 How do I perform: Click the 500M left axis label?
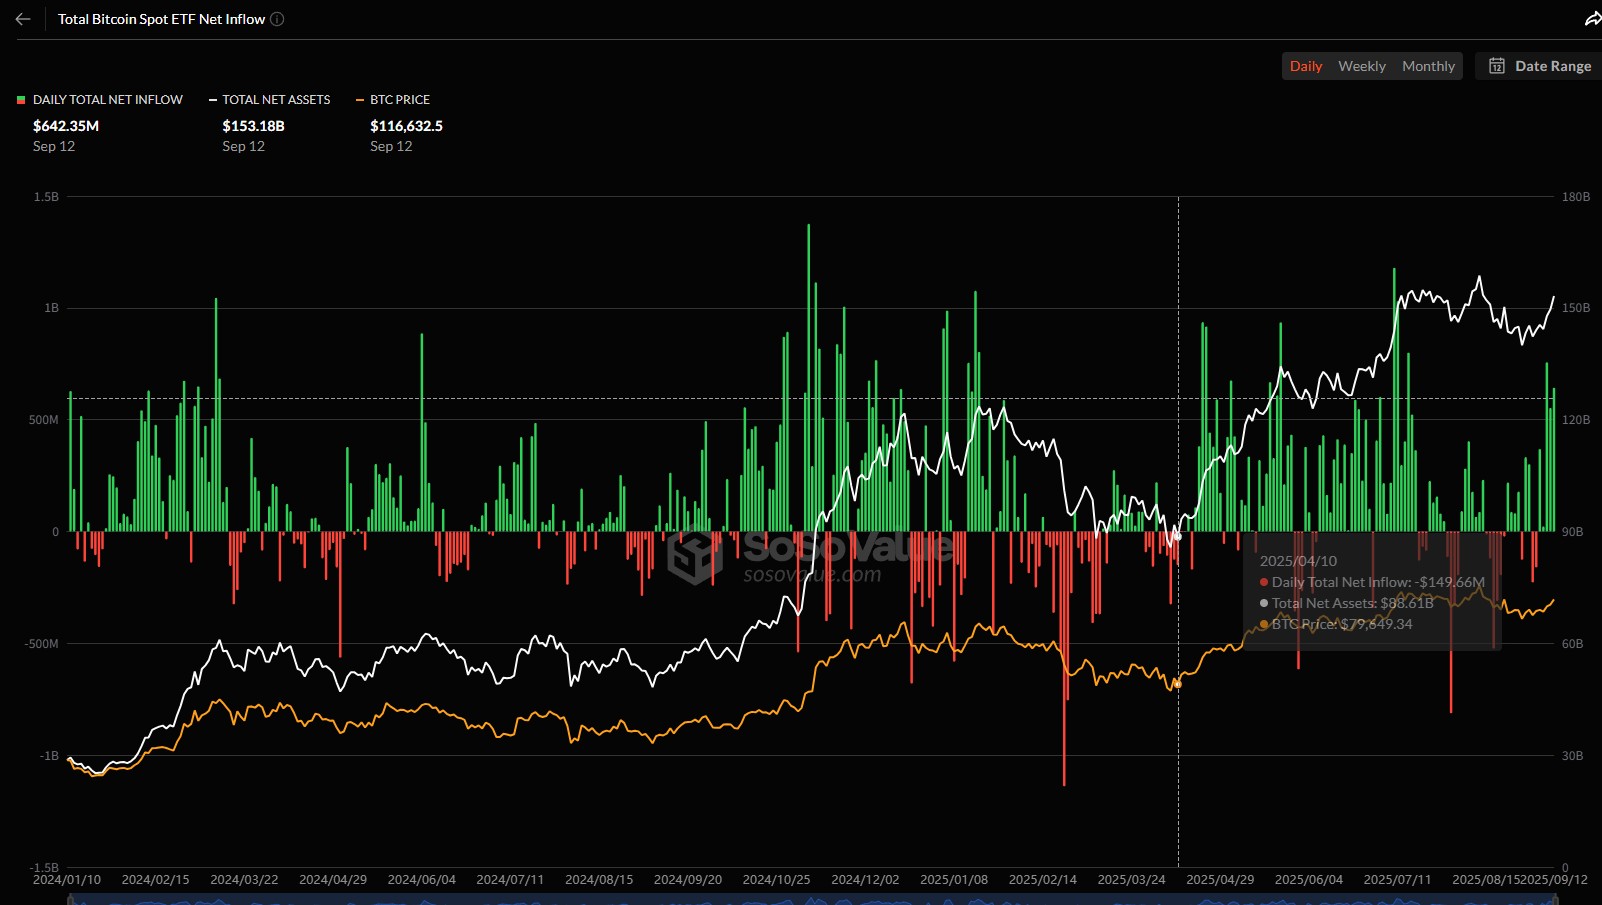(44, 420)
